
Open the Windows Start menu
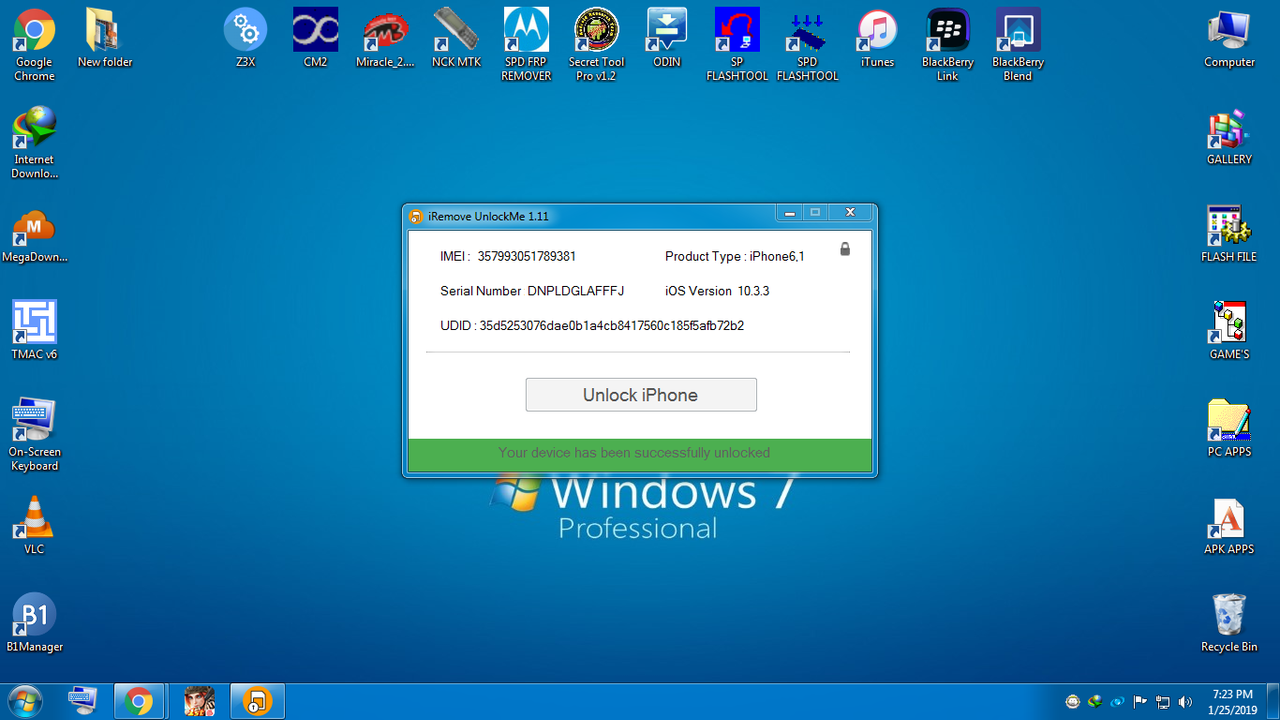click(x=24, y=701)
